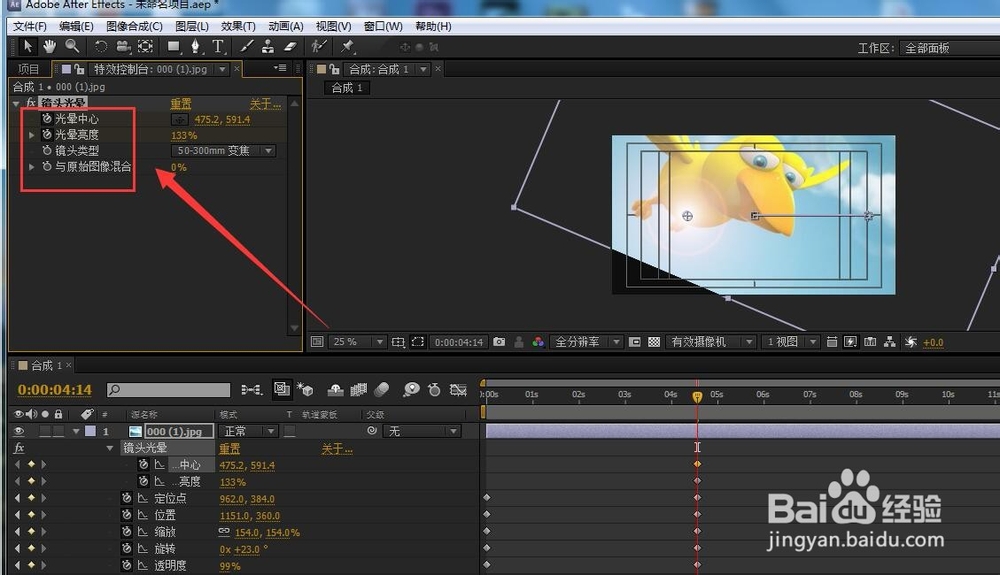Toggle the transparency grid checkerboard button

coord(654,342)
